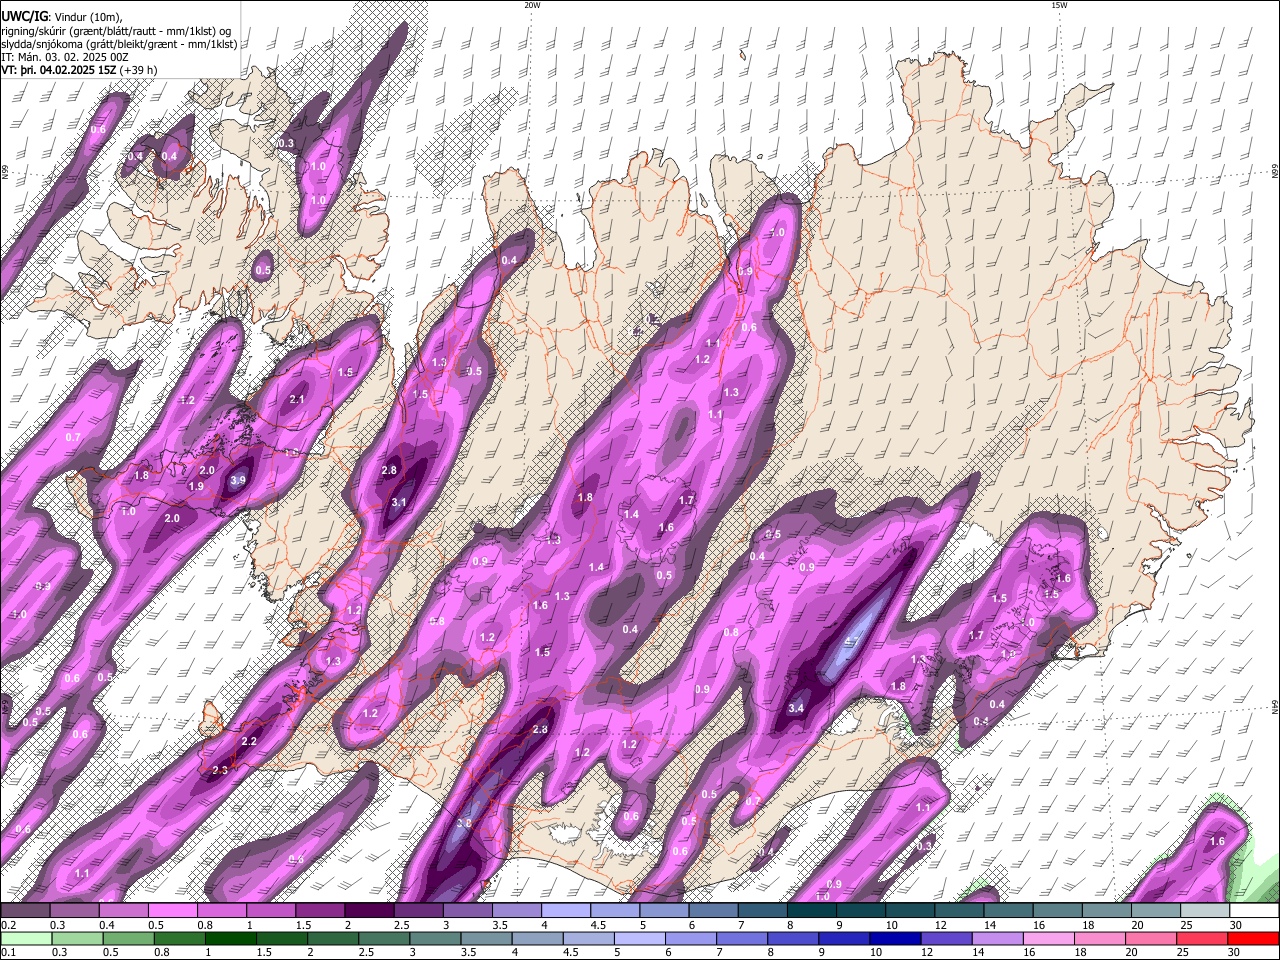The width and height of the screenshot is (1280, 960).
Task: Select upper legend dark purple swatch at 2
Action: tap(371, 910)
